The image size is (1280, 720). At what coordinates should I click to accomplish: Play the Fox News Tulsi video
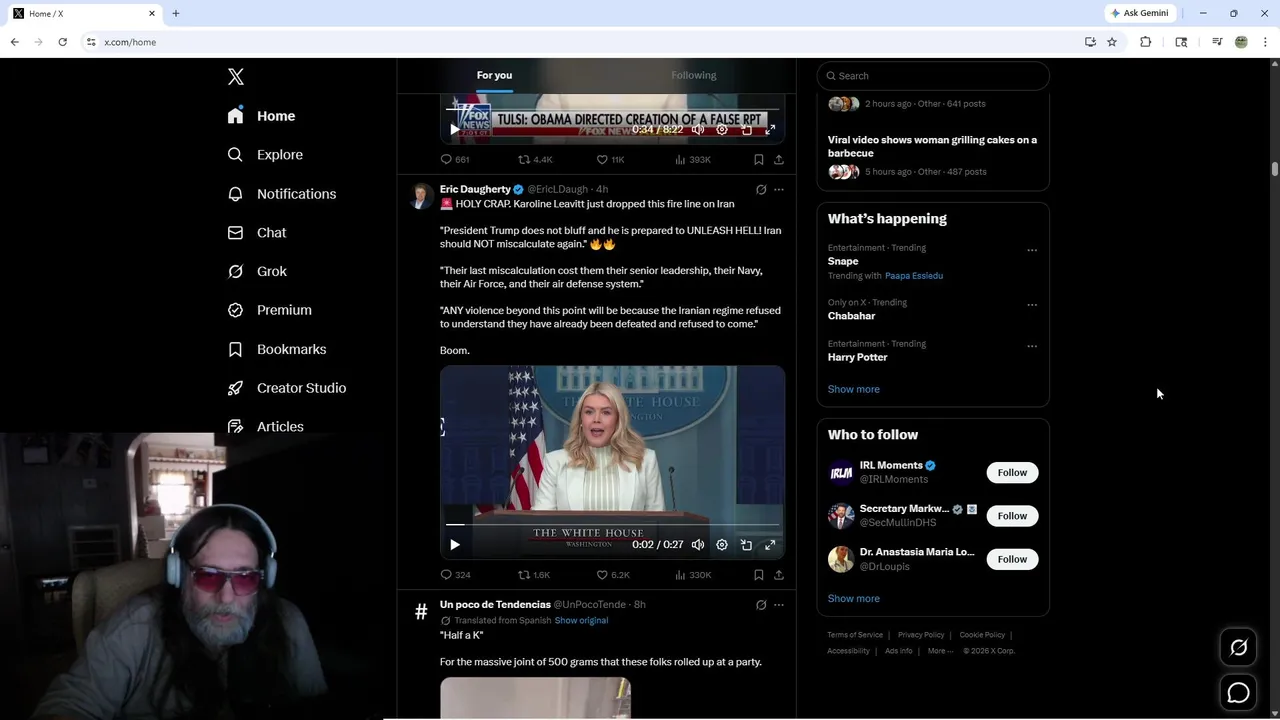pyautogui.click(x=454, y=129)
